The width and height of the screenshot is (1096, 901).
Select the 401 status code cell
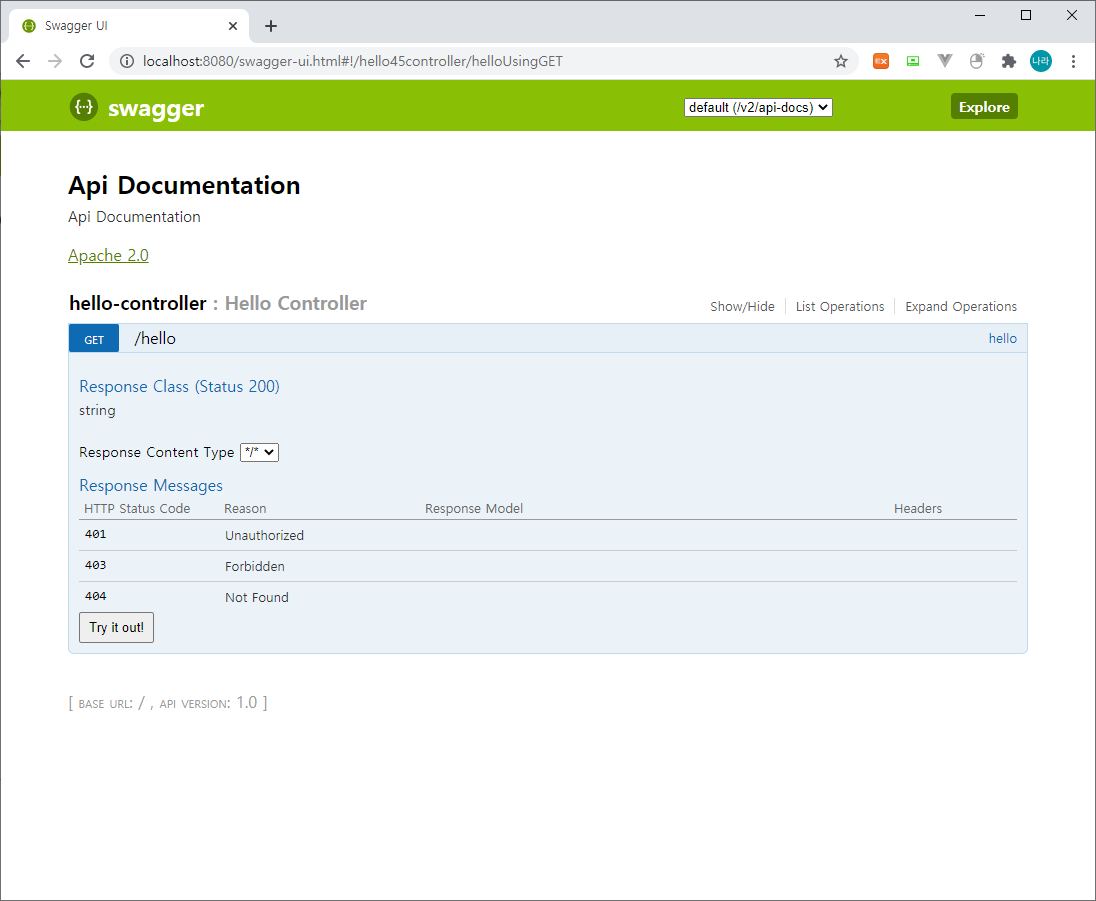coord(95,534)
